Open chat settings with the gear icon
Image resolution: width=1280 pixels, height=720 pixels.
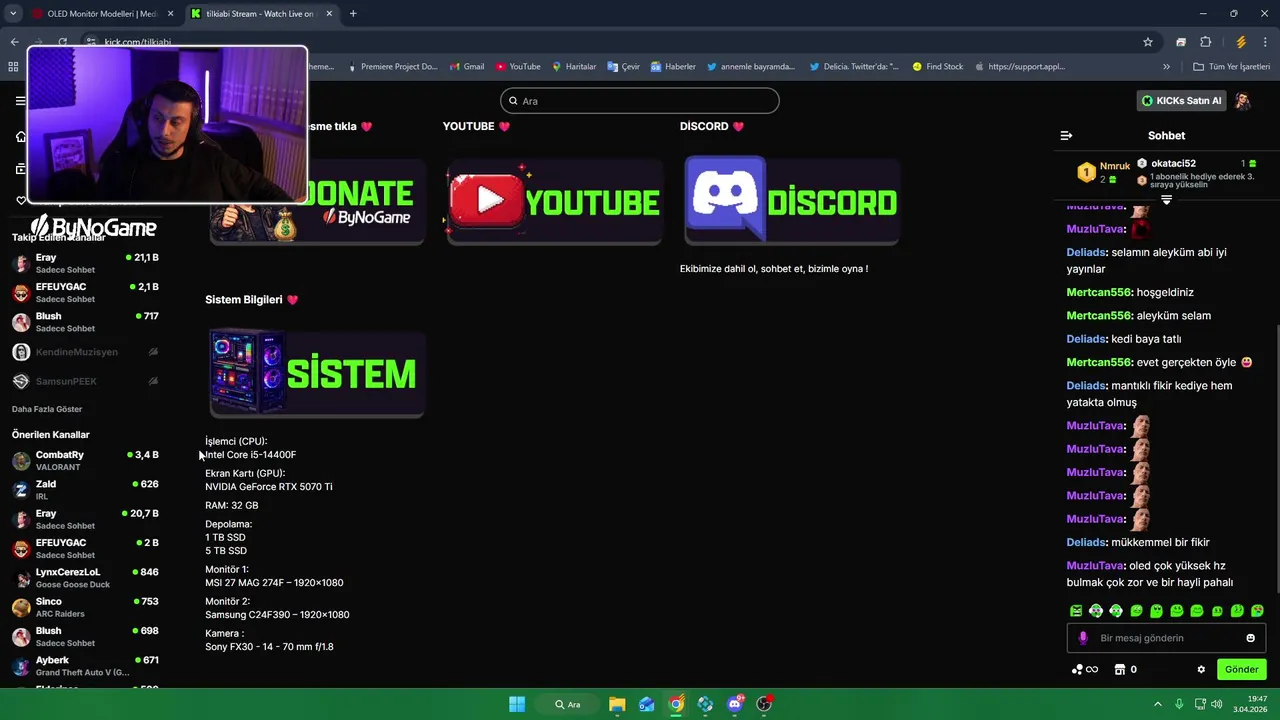tap(1201, 669)
